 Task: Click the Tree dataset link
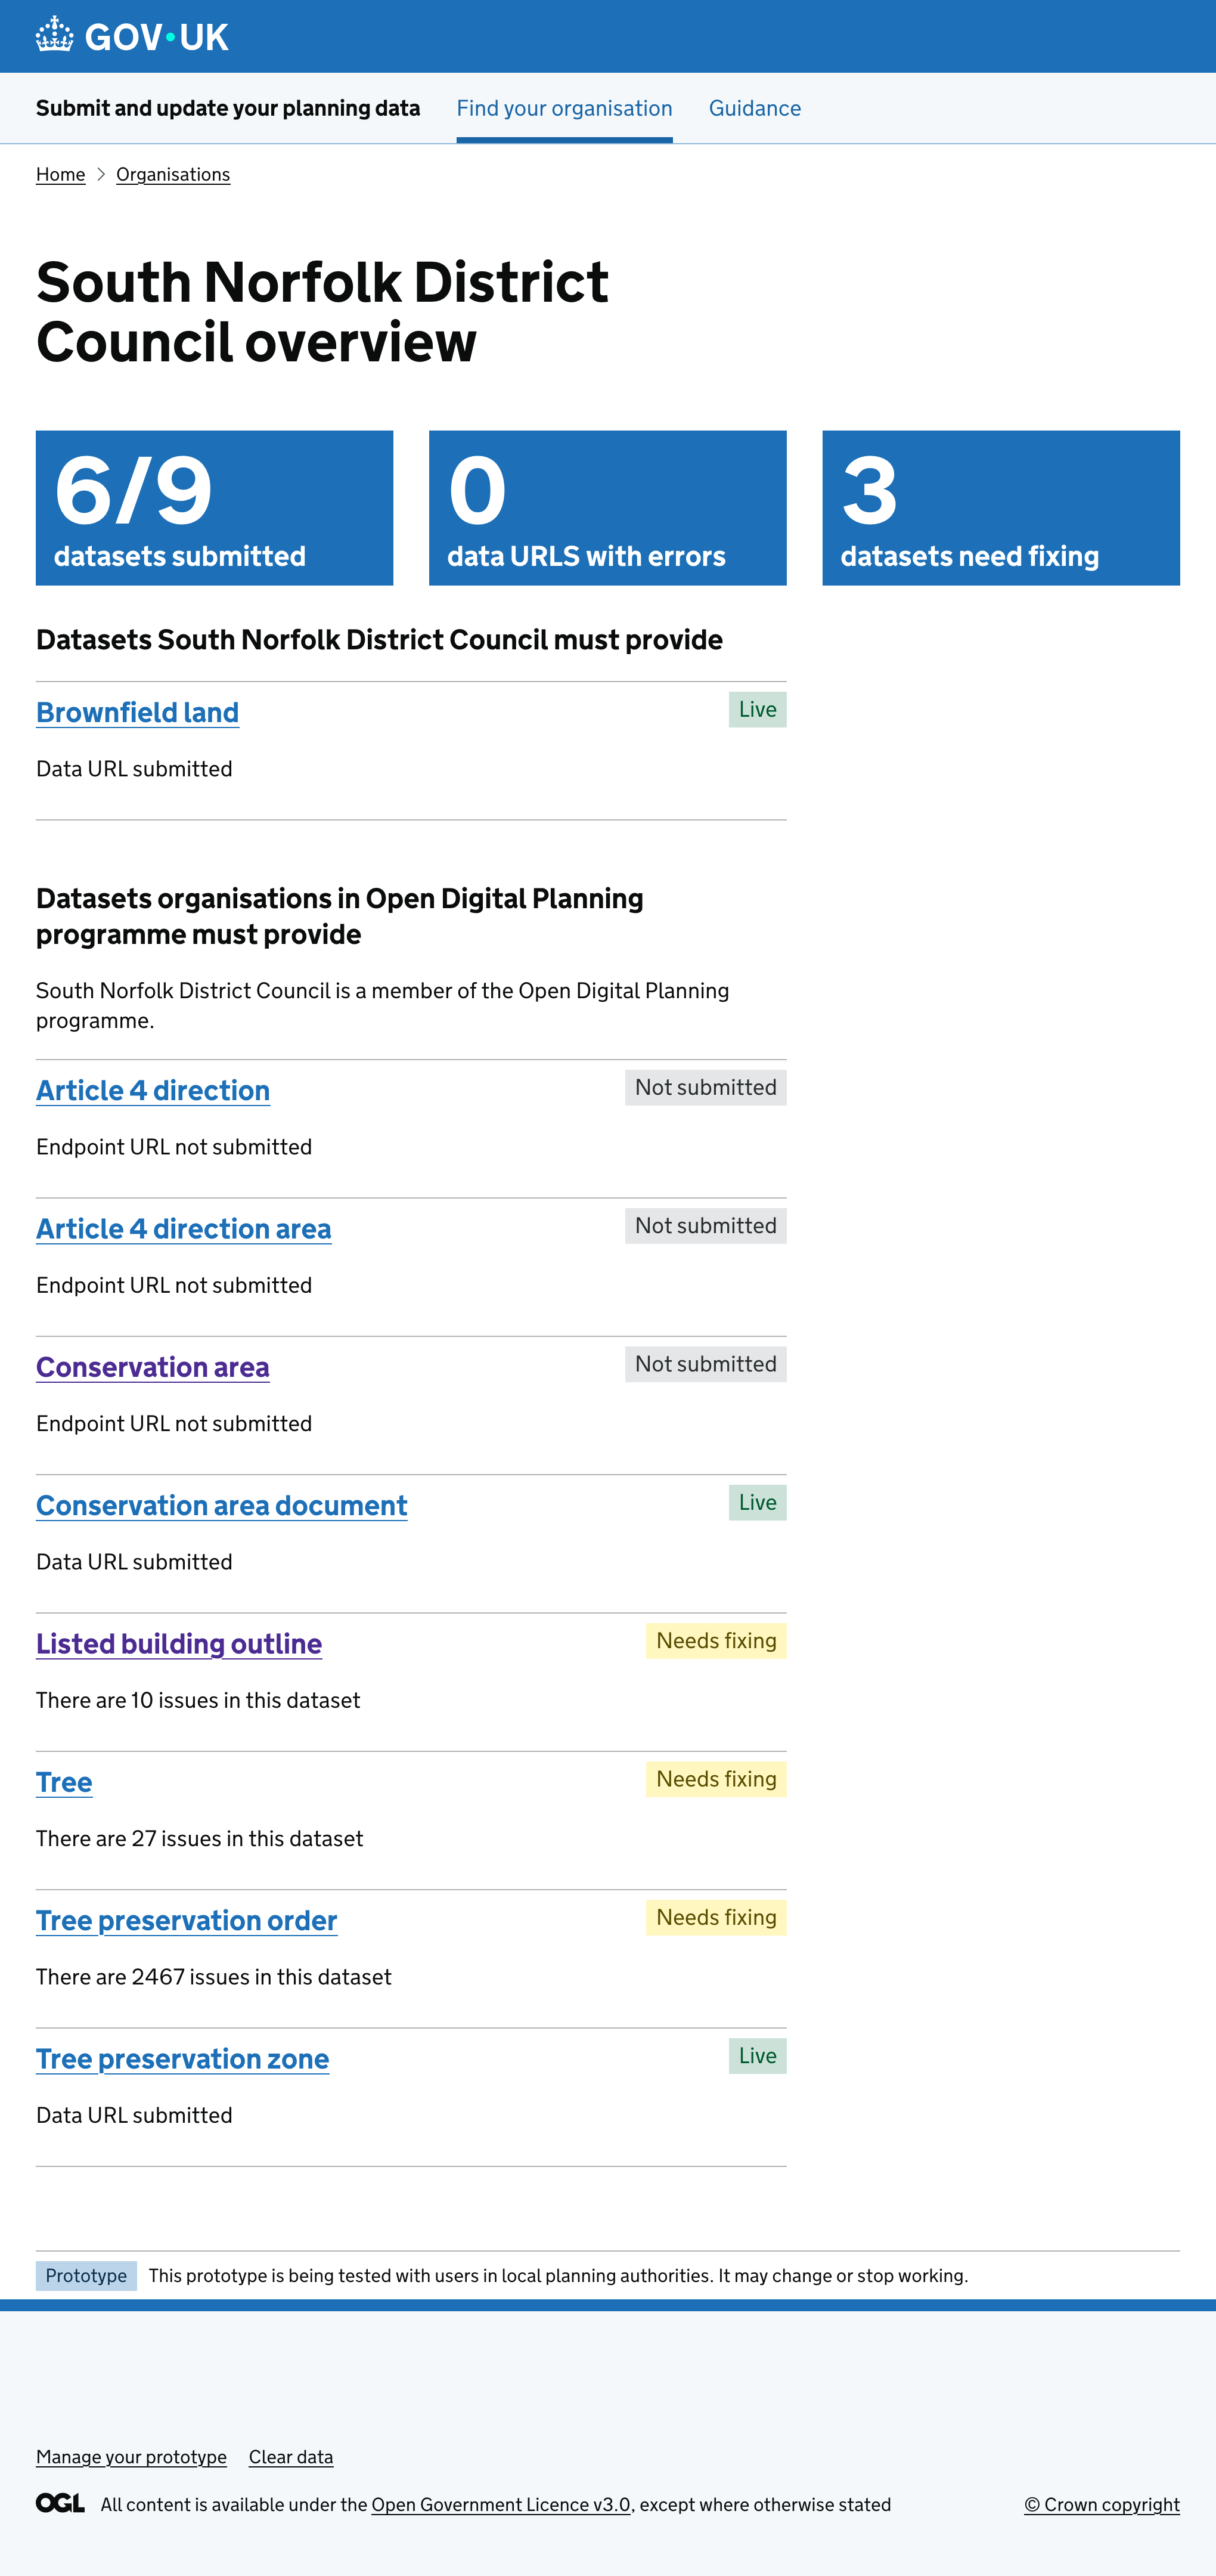point(64,1782)
